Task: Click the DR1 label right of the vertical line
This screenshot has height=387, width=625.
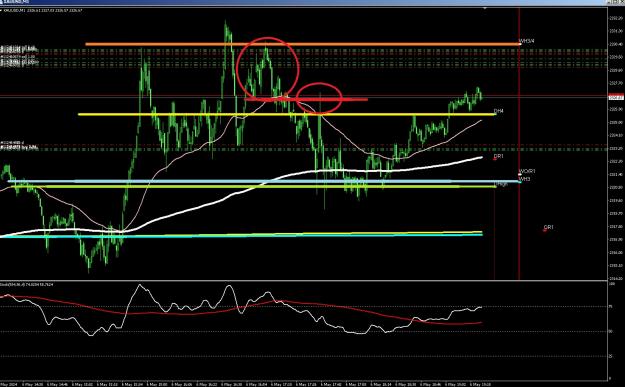Action: click(548, 227)
